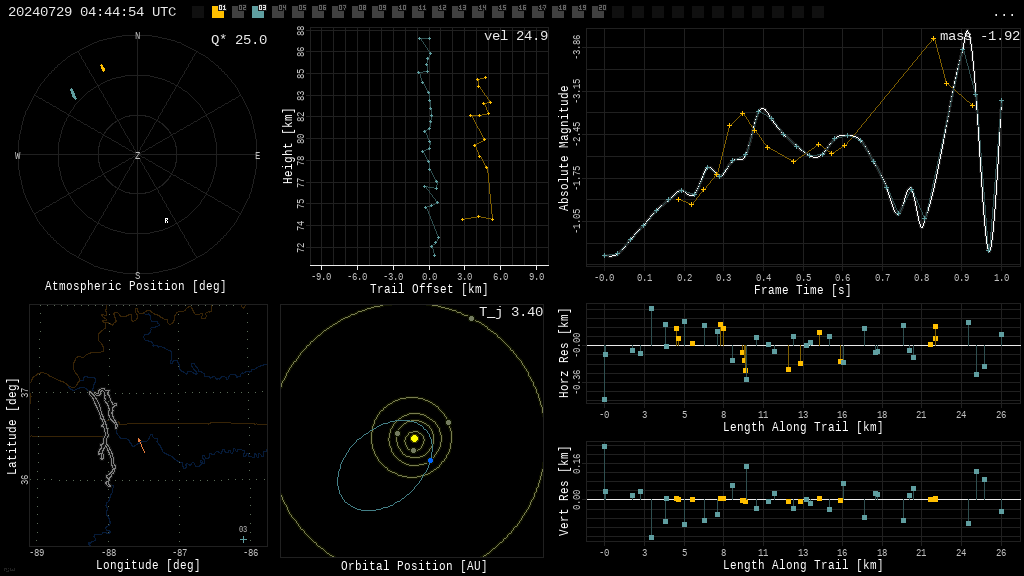This screenshot has height=576, width=1024.
Task: Select station 20 box in top strip
Action: coord(598,12)
